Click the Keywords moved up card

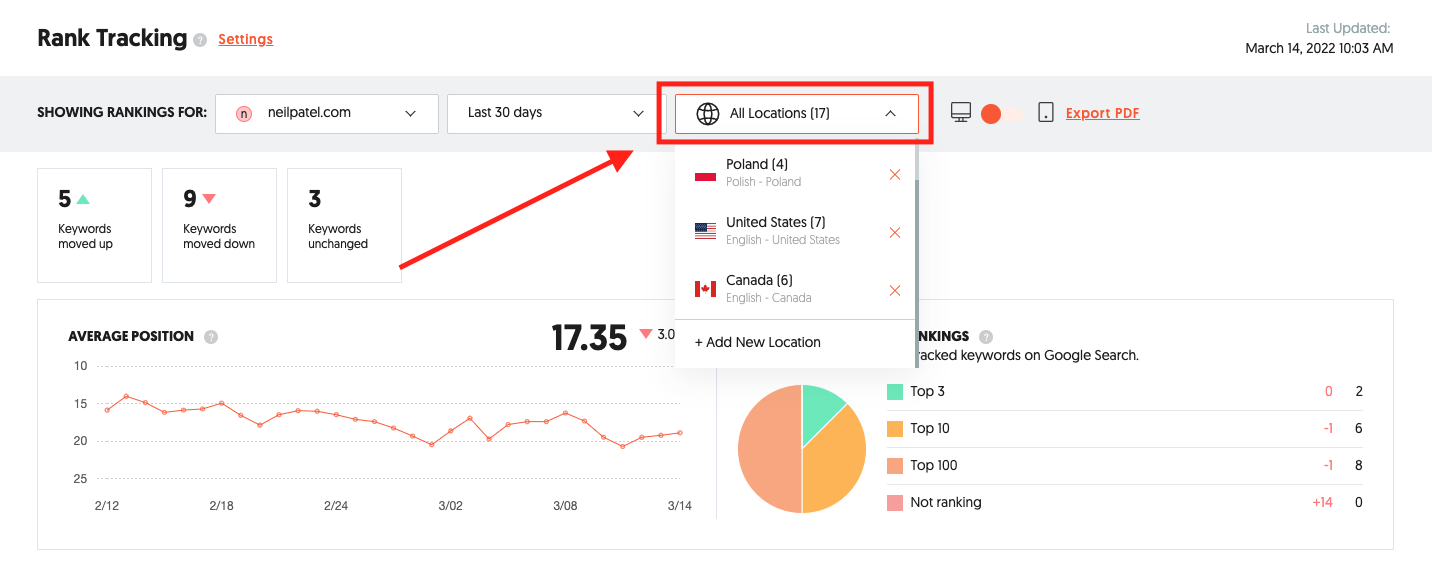tap(94, 225)
